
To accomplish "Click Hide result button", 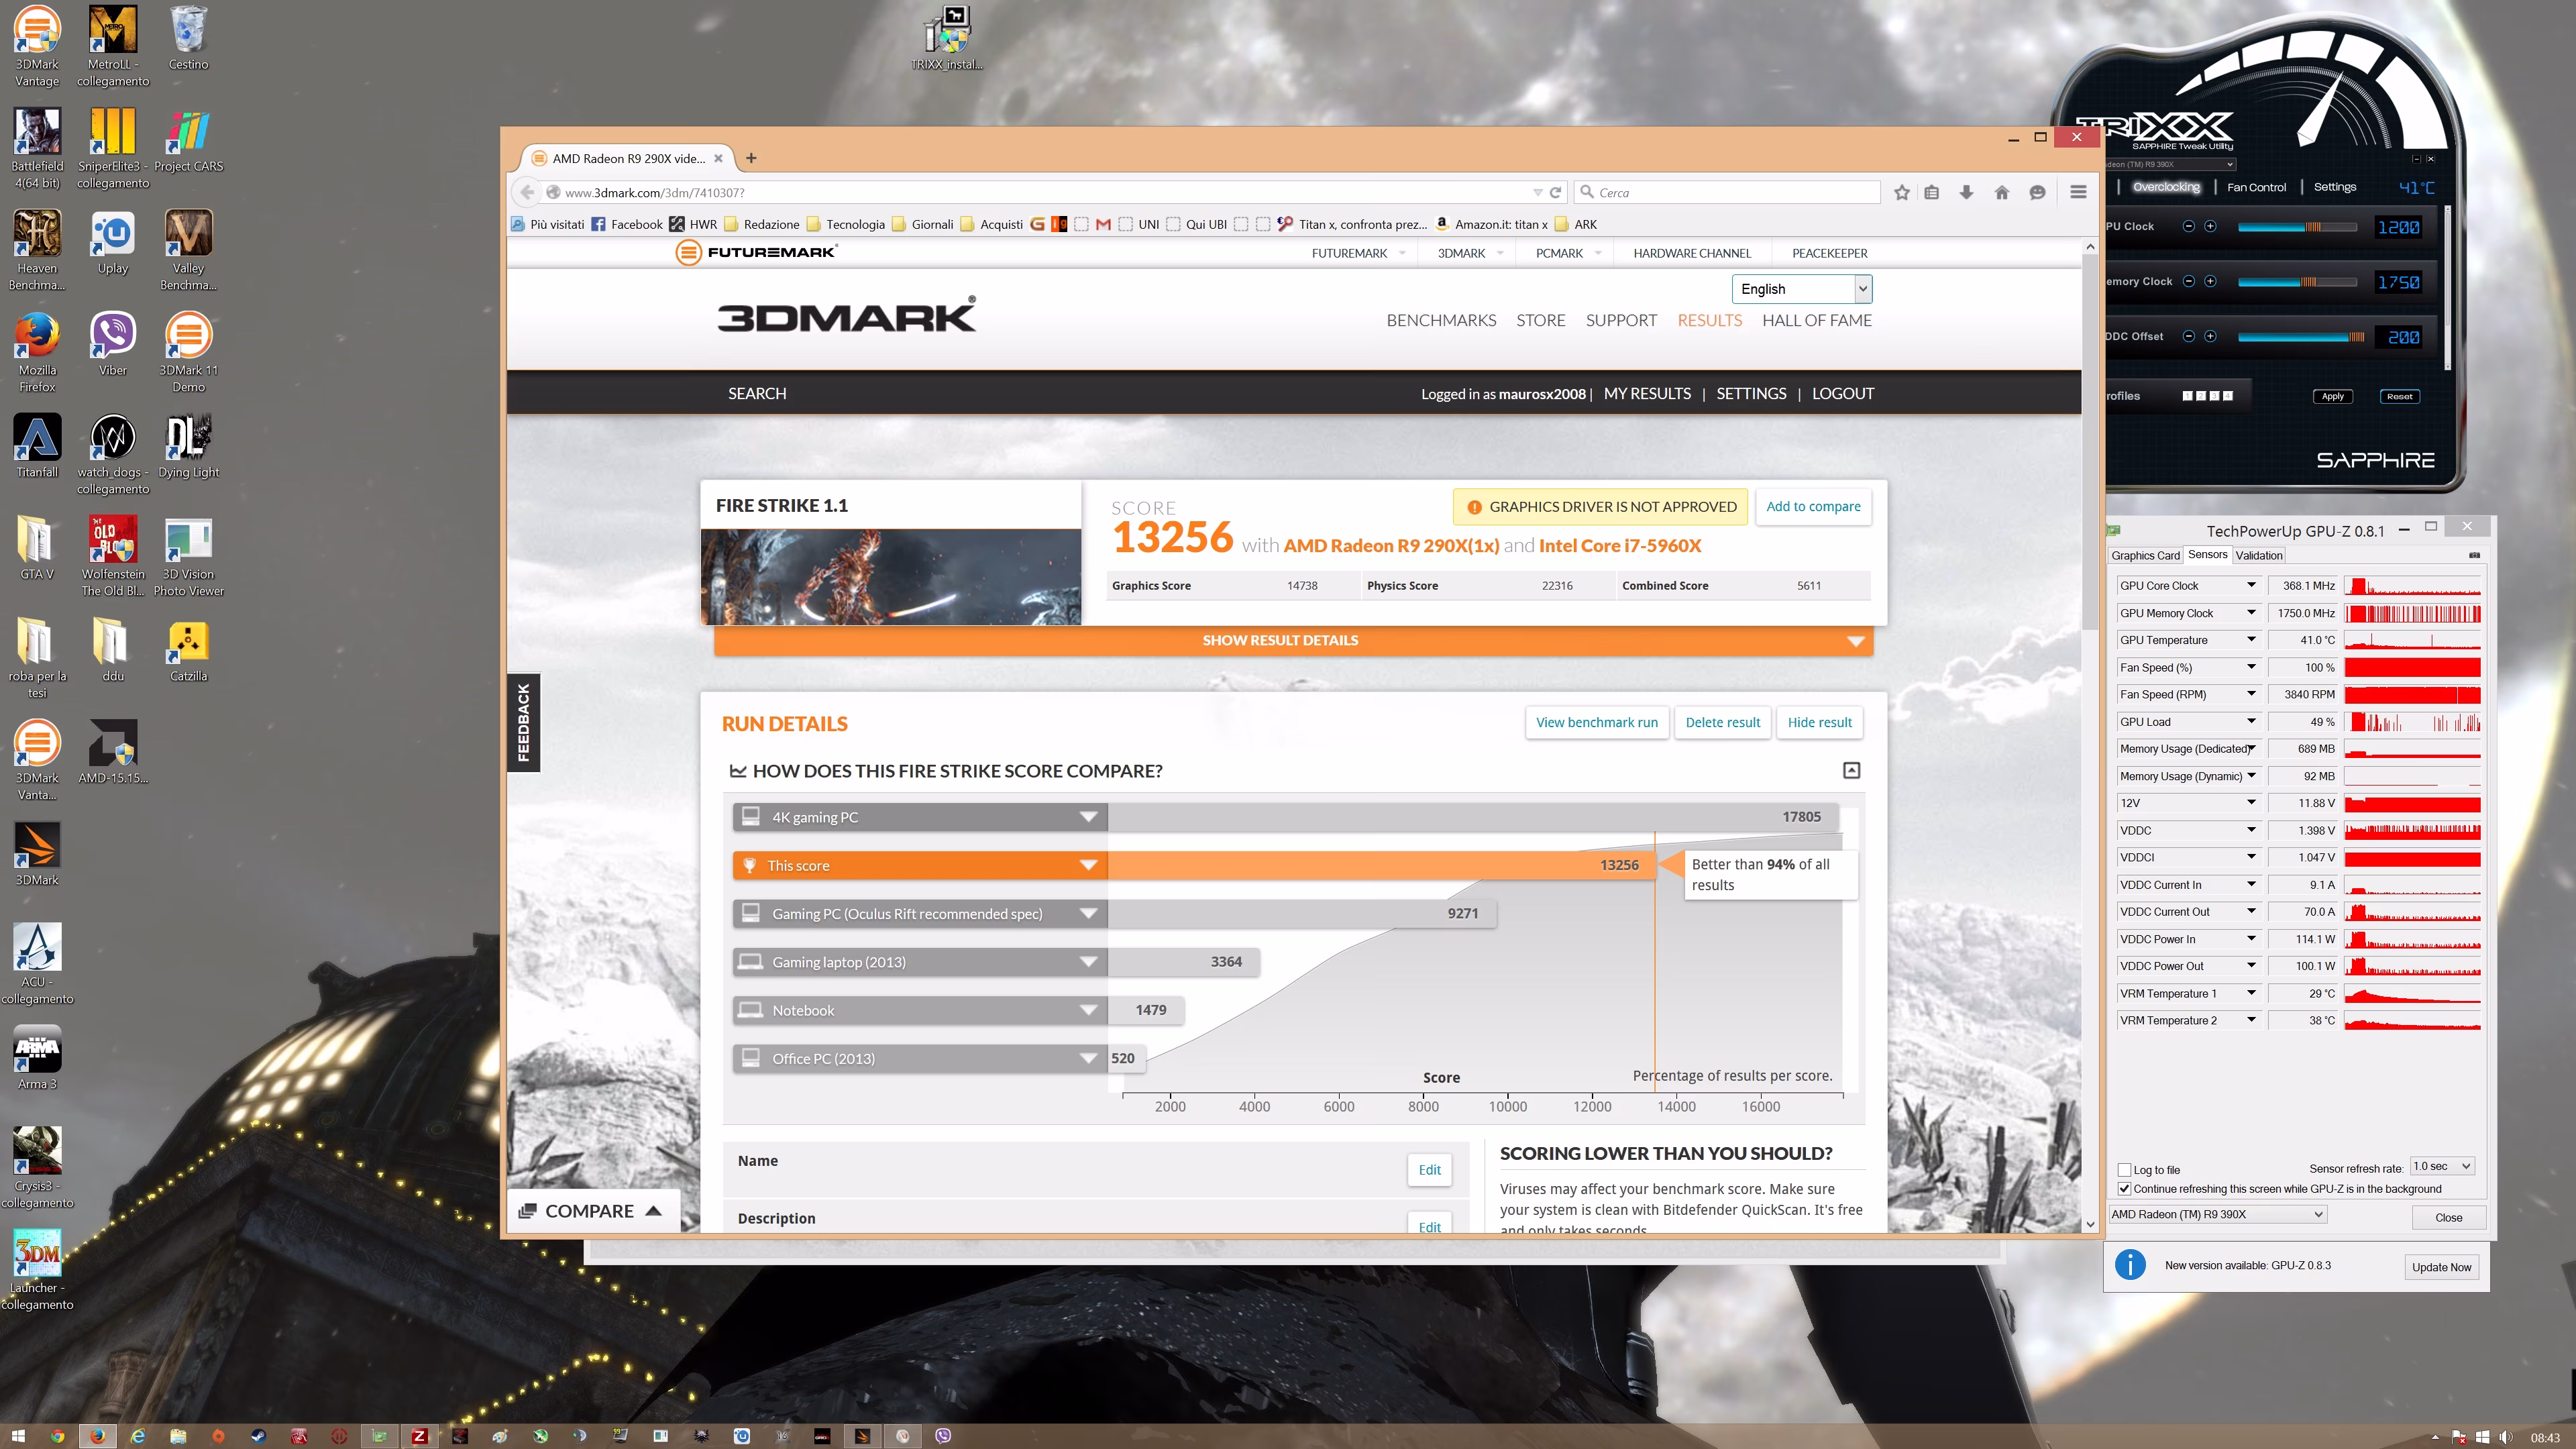I will [x=1819, y=722].
